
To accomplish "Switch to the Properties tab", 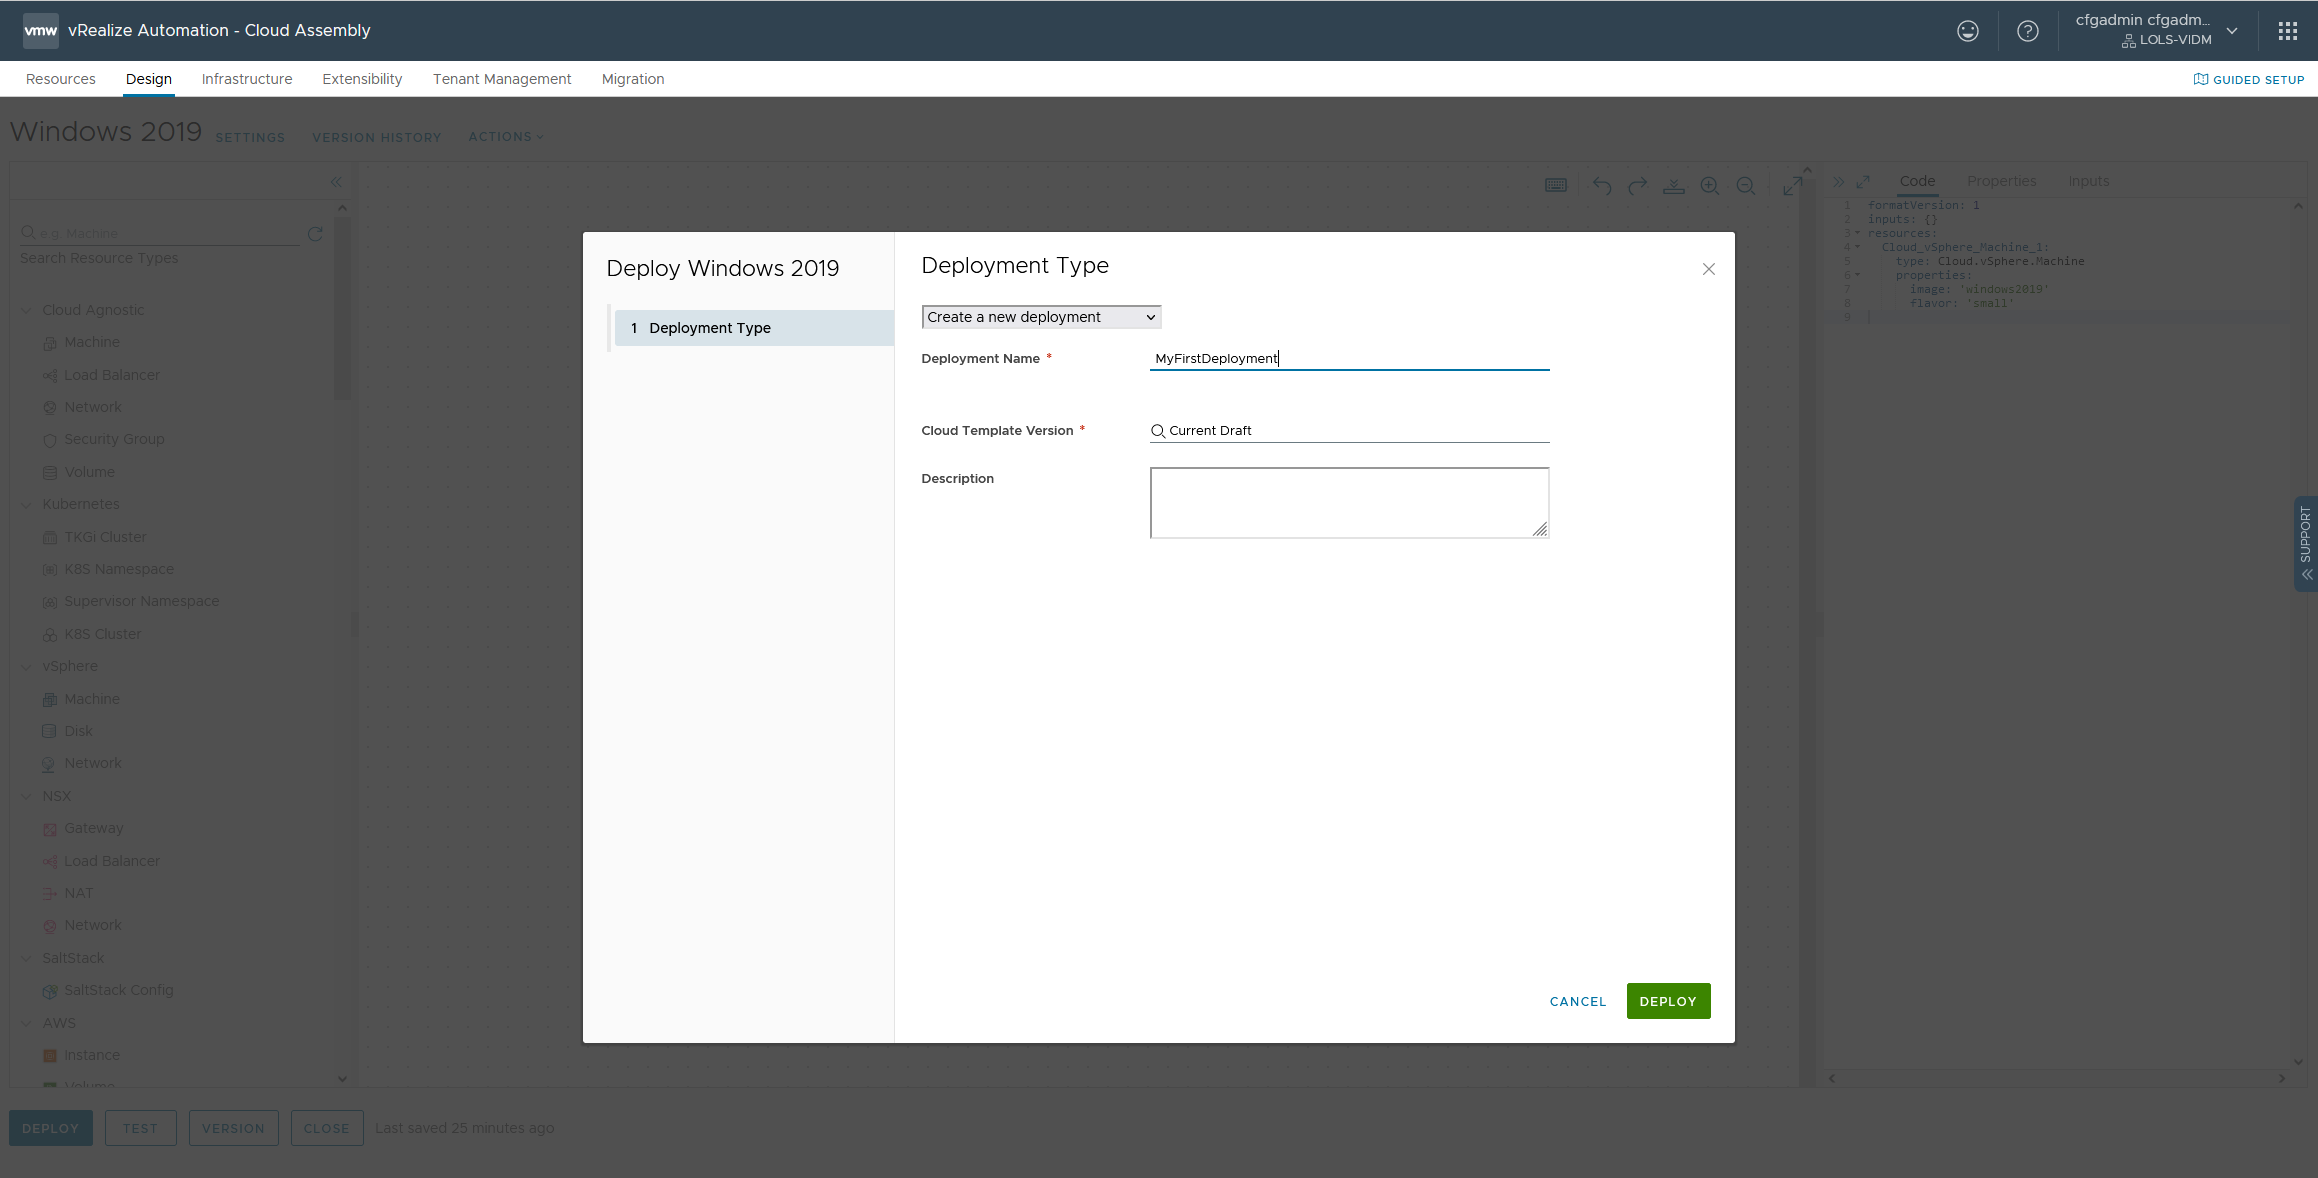I will 2001,181.
